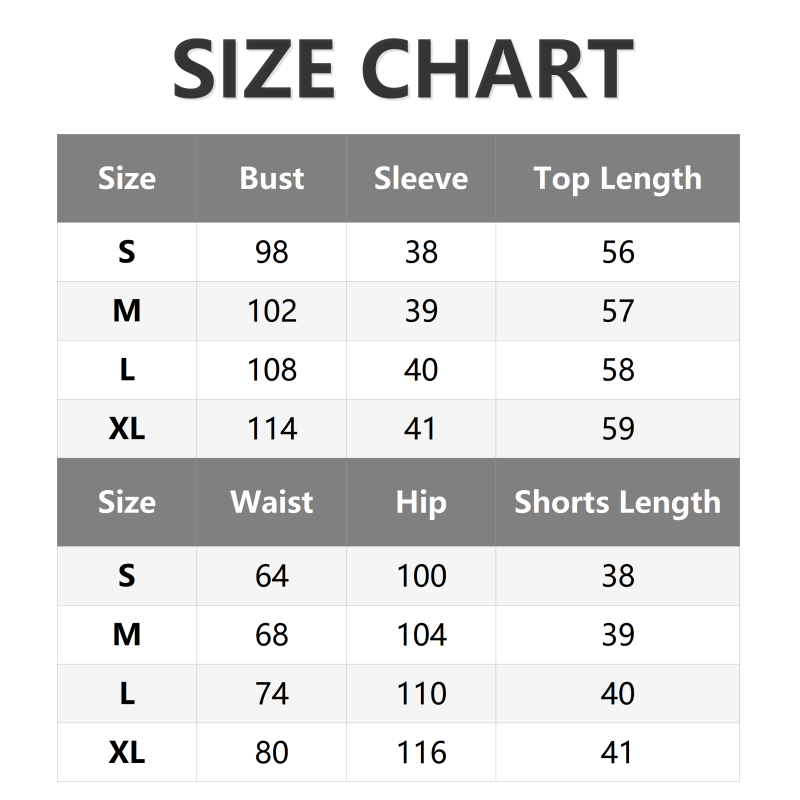Click the hip value 116 cell

(421, 752)
